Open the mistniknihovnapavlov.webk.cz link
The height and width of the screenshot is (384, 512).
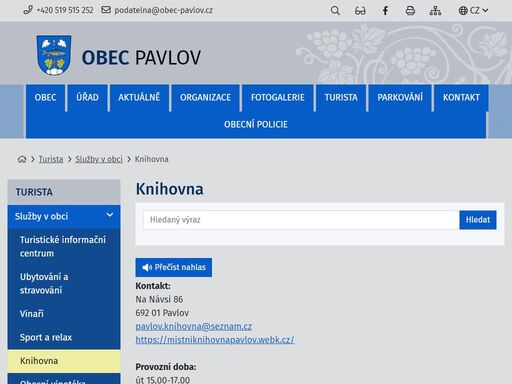click(215, 340)
